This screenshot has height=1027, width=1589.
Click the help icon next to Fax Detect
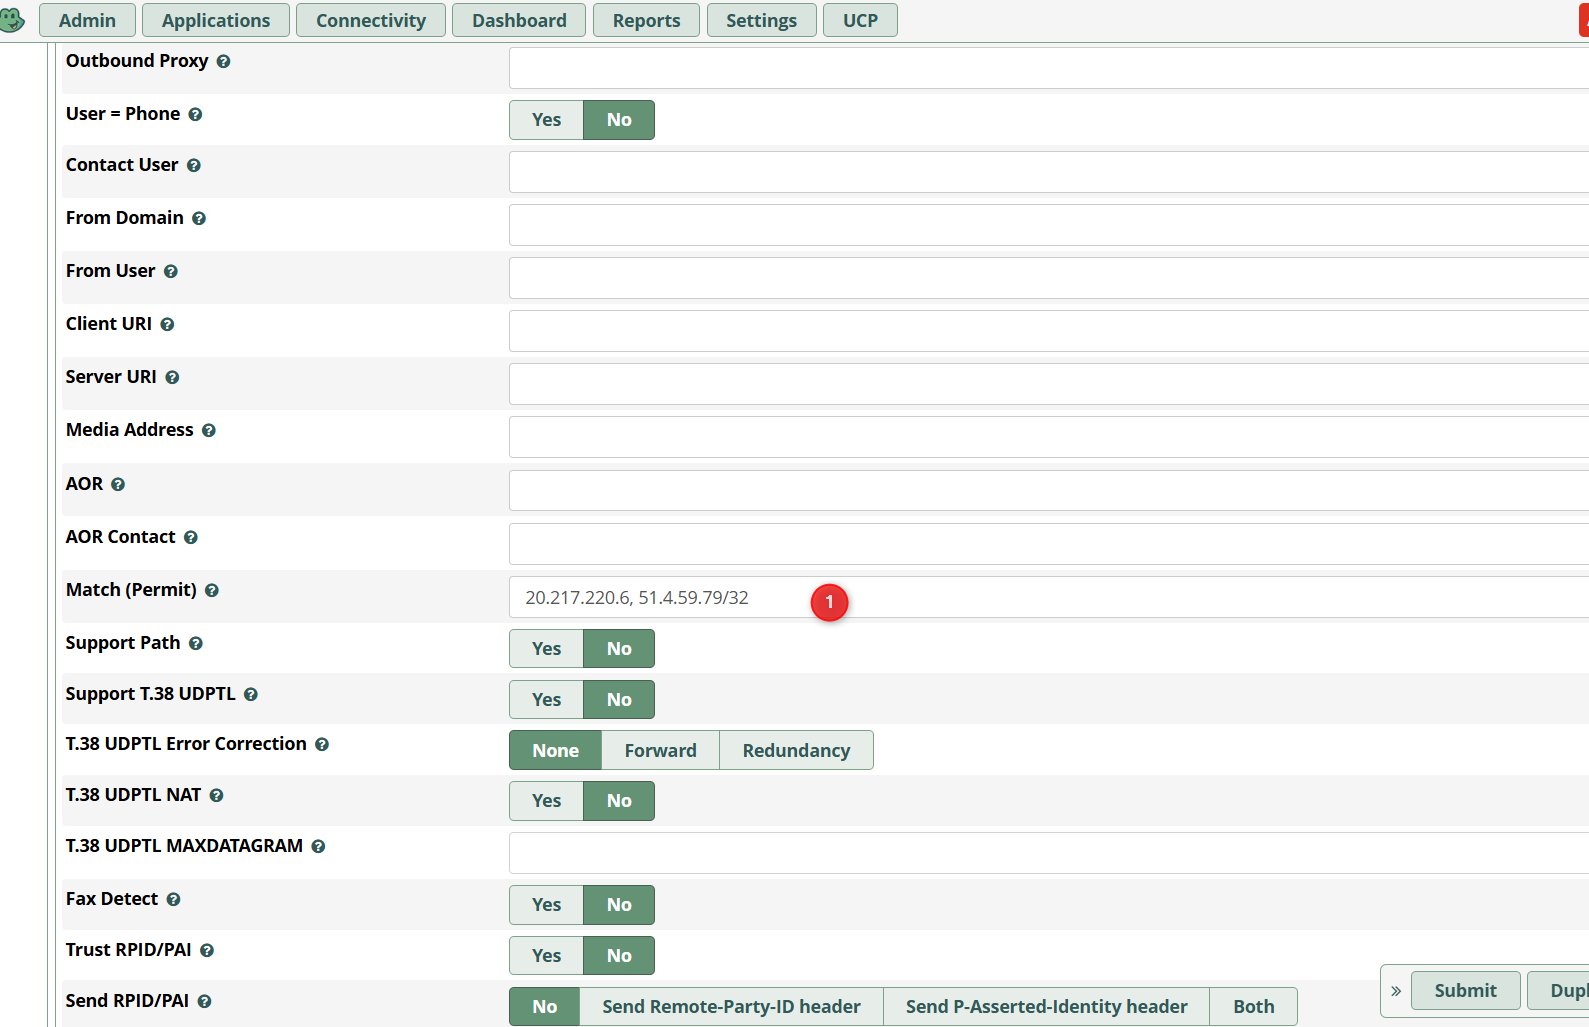[173, 900]
